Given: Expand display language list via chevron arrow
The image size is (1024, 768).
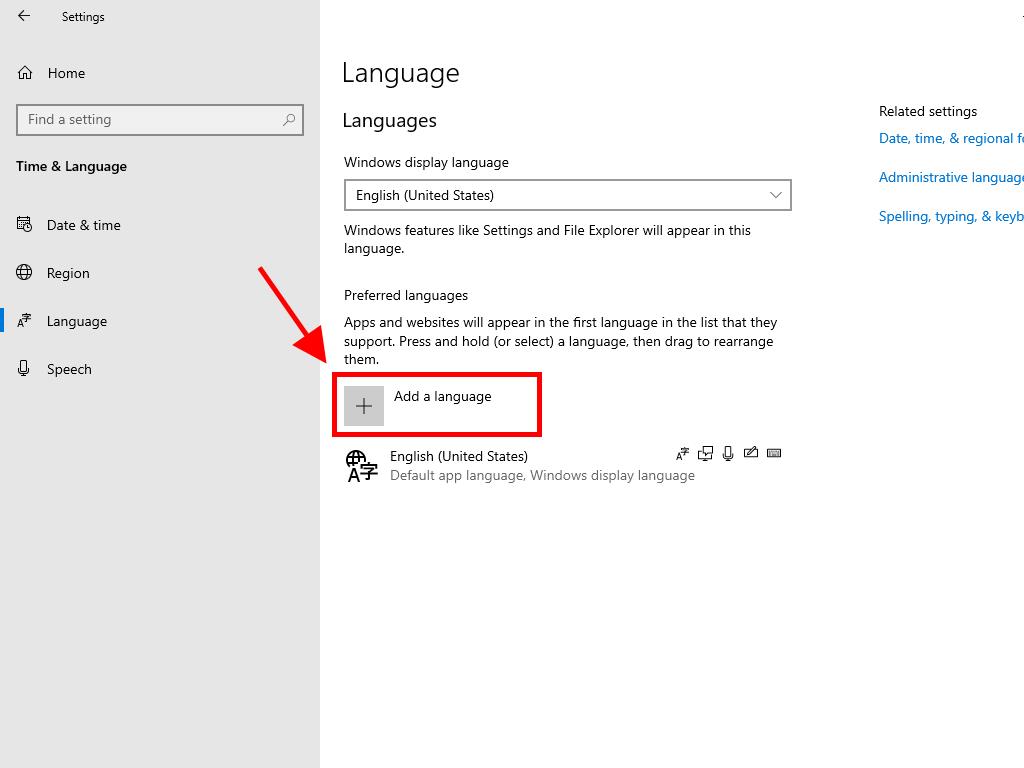Looking at the screenshot, I should 775,195.
